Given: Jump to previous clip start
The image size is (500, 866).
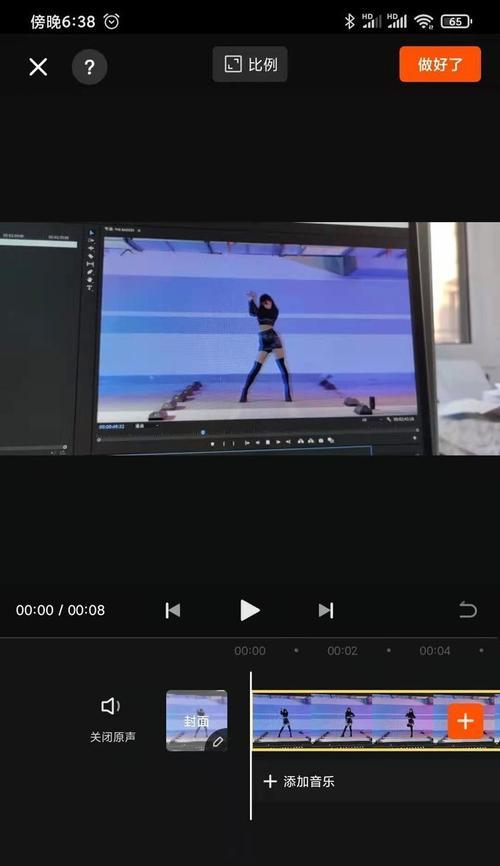Looking at the screenshot, I should coord(173,610).
